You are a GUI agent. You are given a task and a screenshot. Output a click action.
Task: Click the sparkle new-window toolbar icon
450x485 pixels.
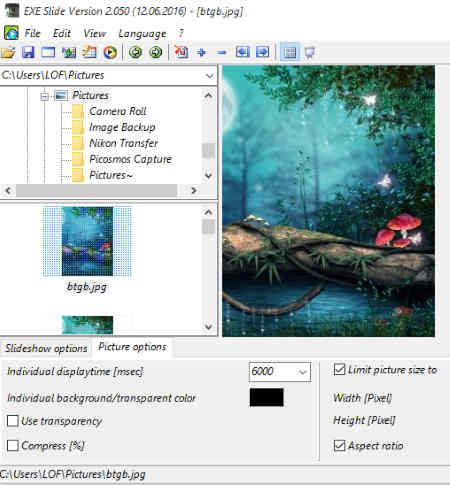pos(89,52)
